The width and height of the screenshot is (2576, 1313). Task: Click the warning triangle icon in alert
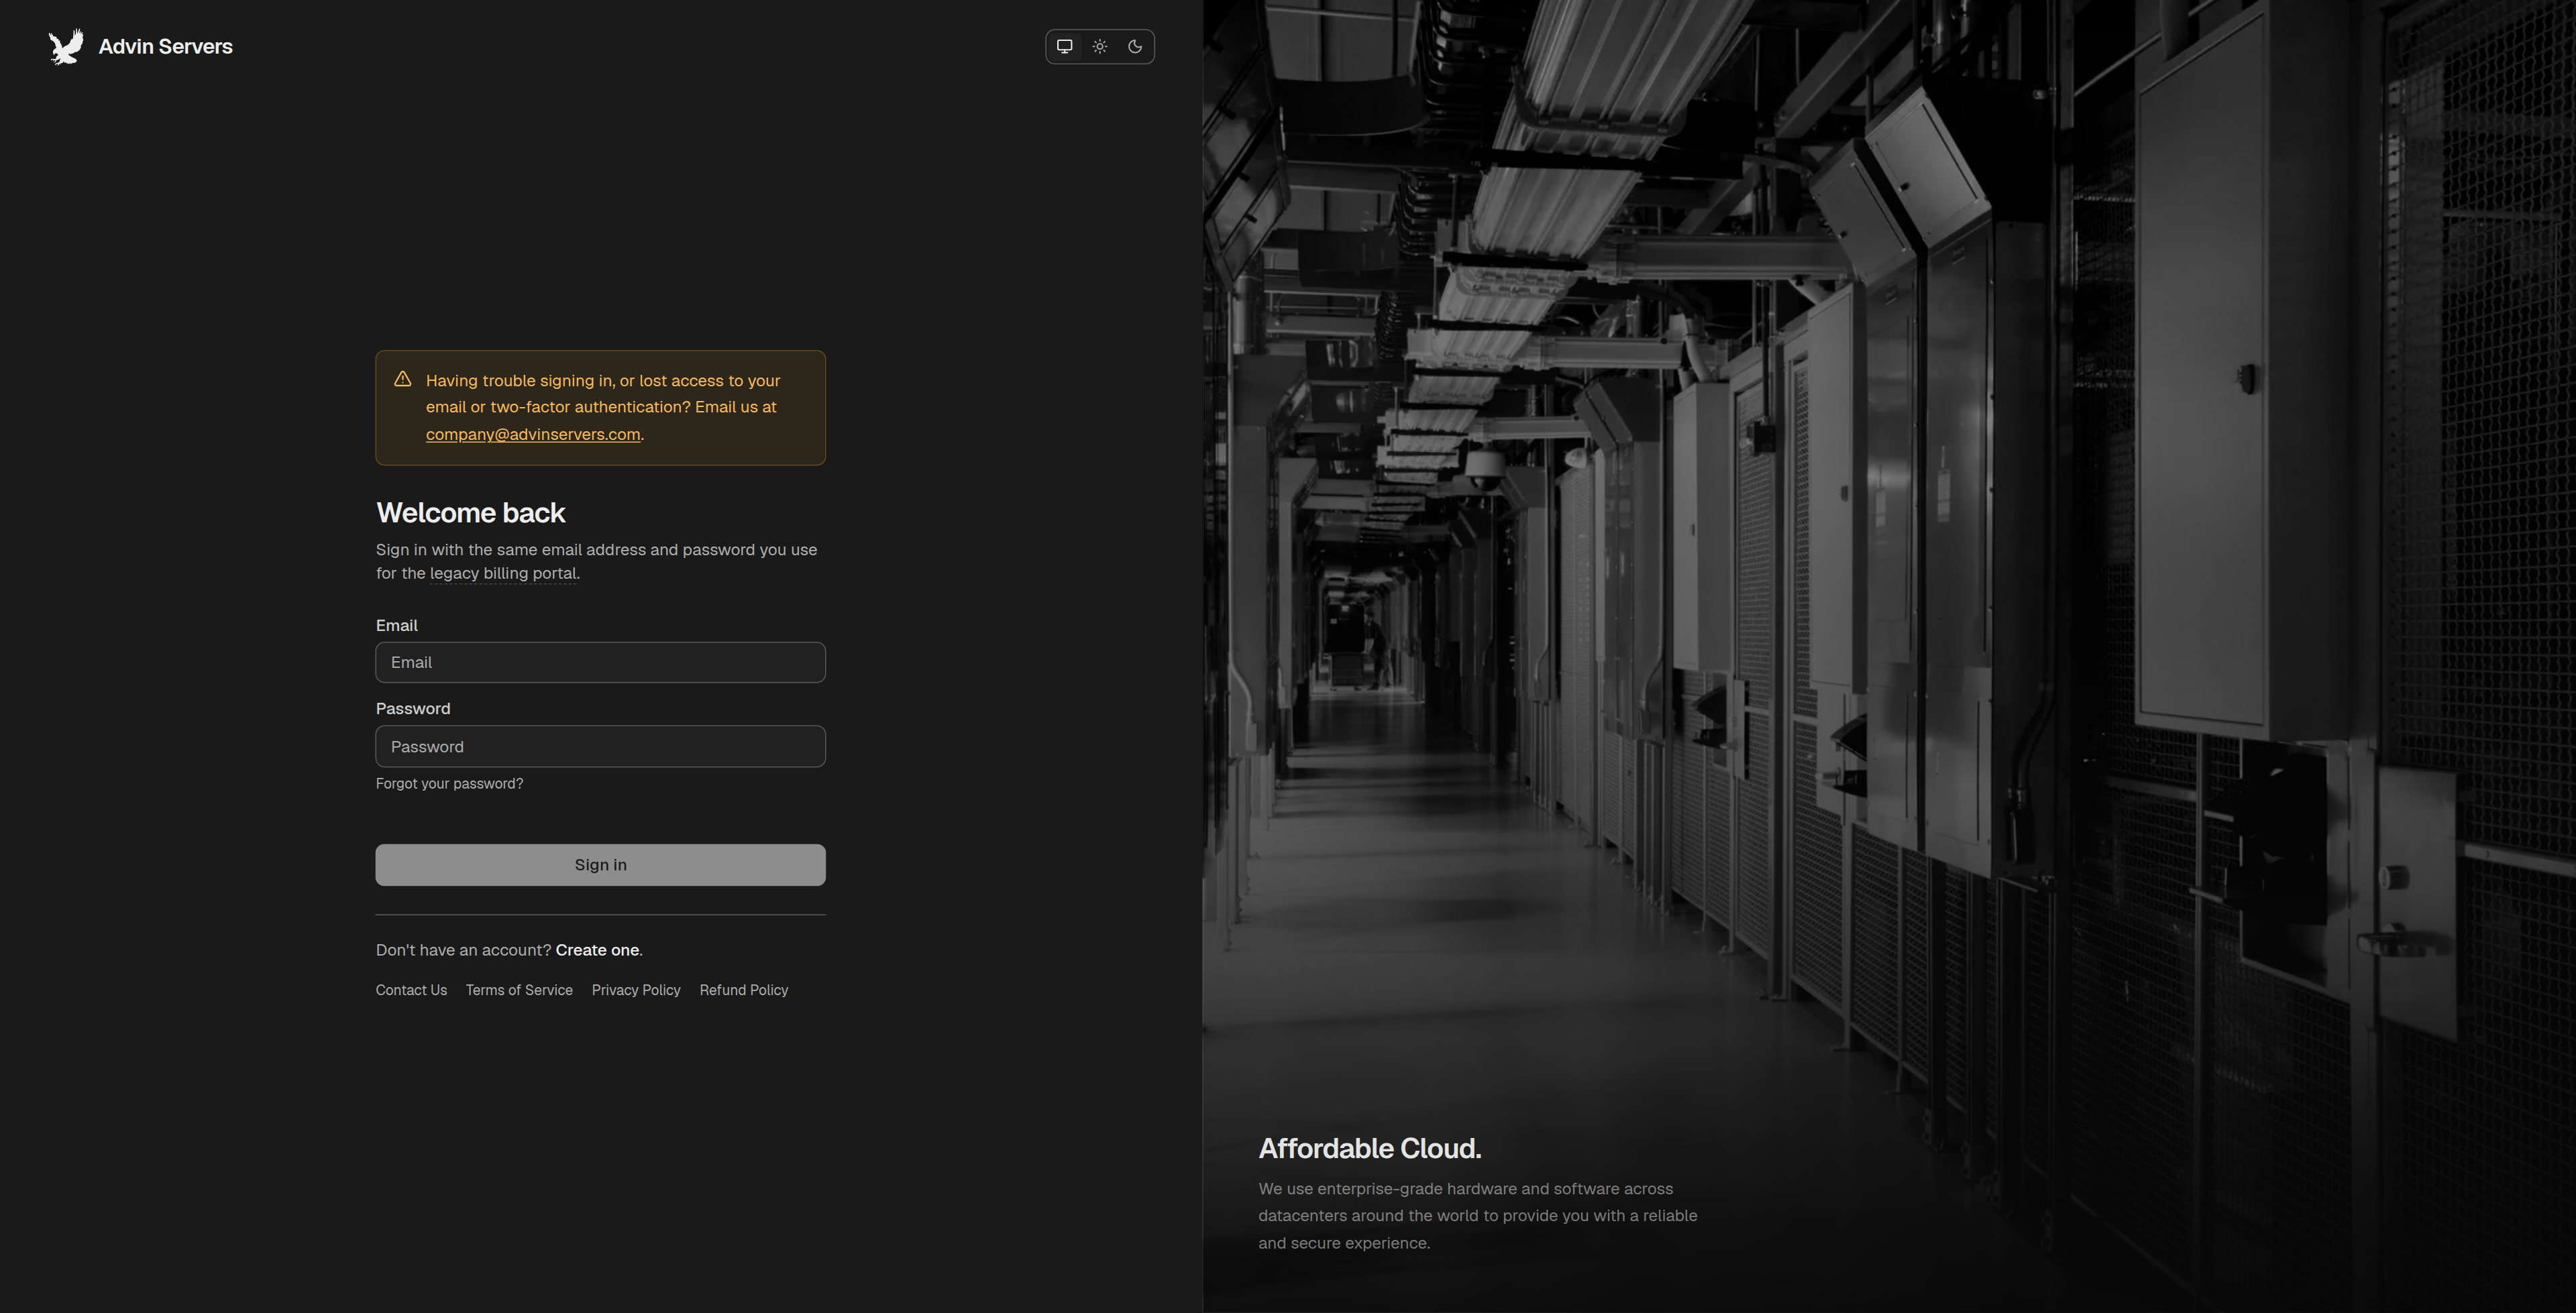[x=402, y=379]
